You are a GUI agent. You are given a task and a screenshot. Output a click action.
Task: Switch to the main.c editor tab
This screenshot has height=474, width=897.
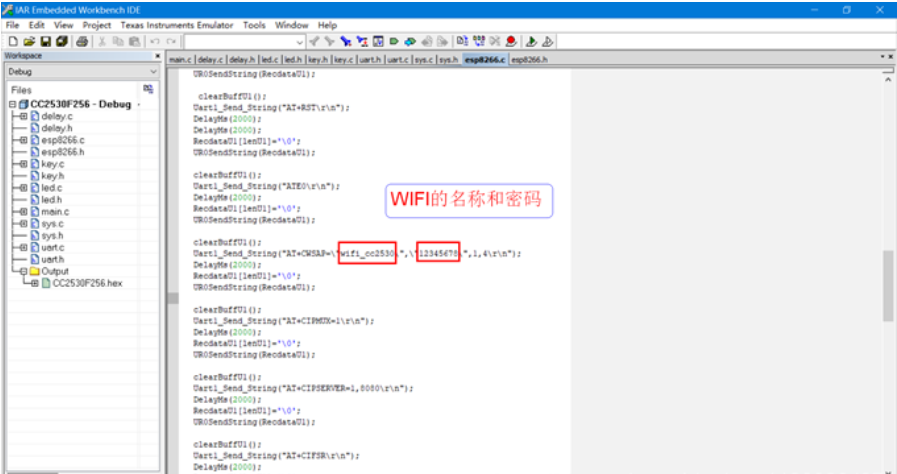click(x=181, y=59)
